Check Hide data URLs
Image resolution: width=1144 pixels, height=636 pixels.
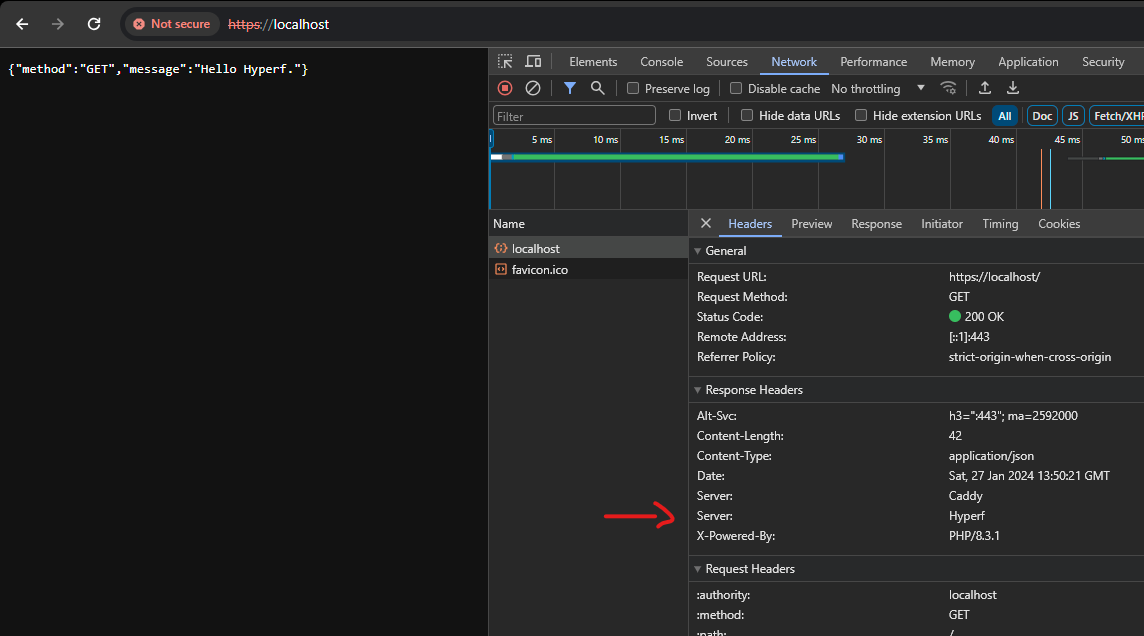click(746, 115)
